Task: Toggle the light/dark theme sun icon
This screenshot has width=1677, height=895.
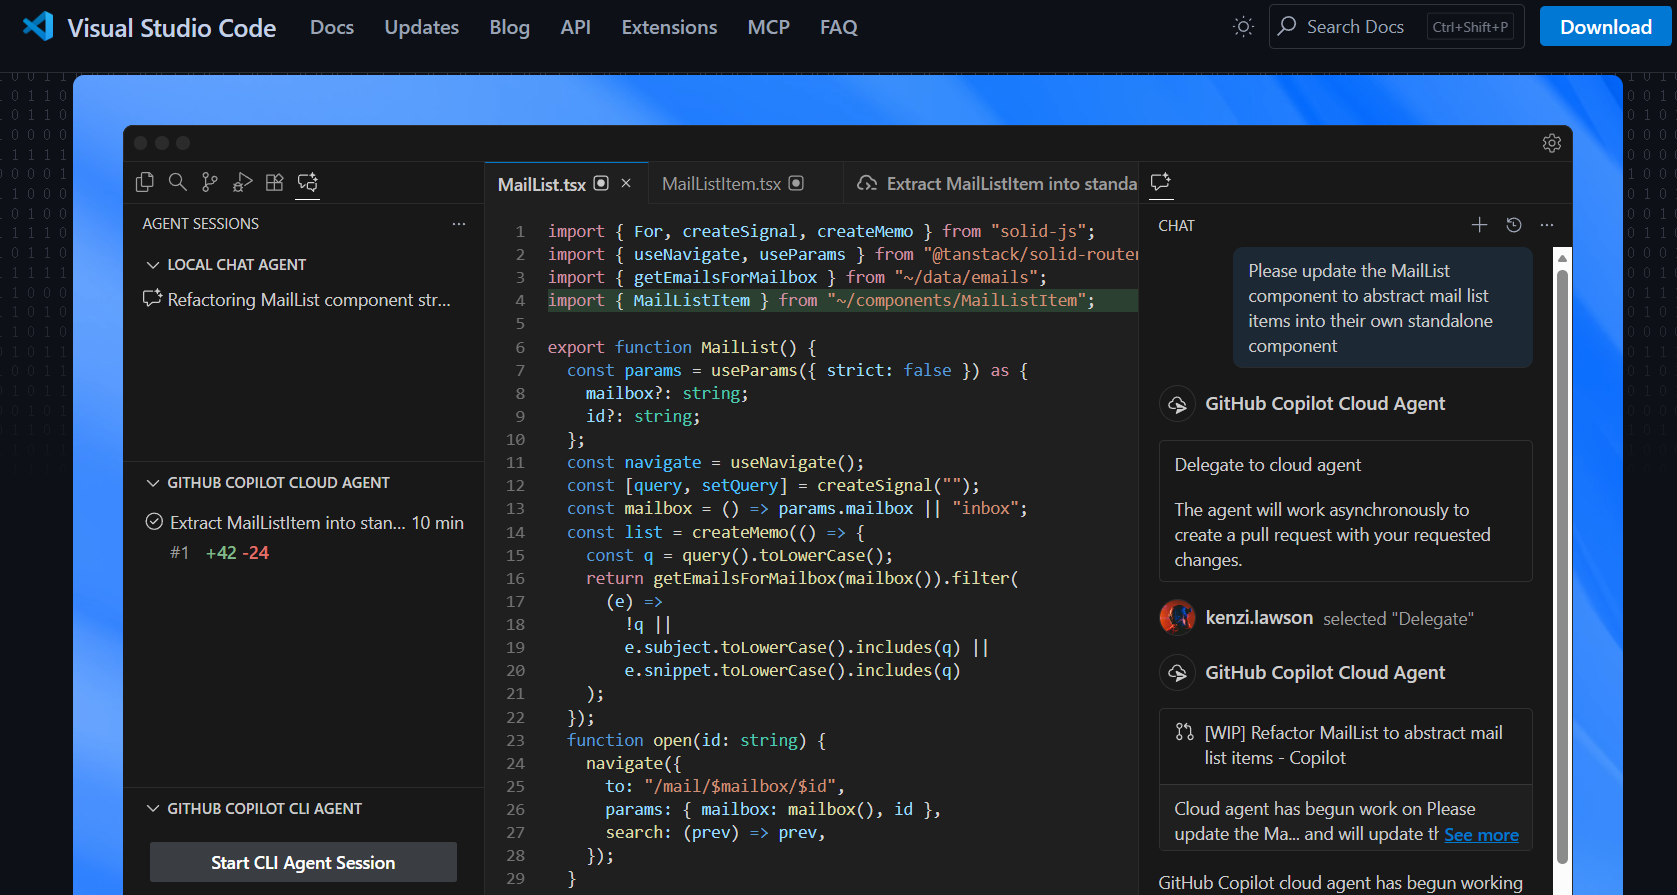Action: pyautogui.click(x=1243, y=27)
